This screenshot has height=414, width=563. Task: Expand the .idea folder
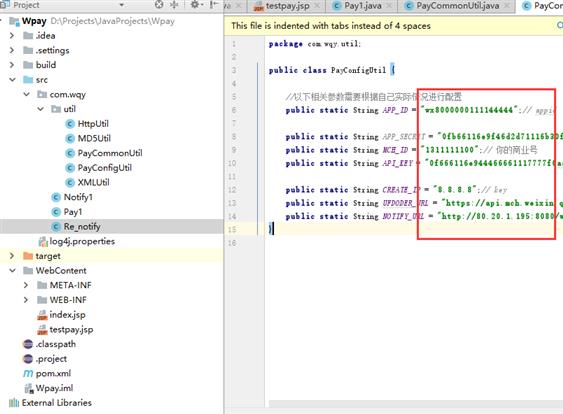click(12, 36)
